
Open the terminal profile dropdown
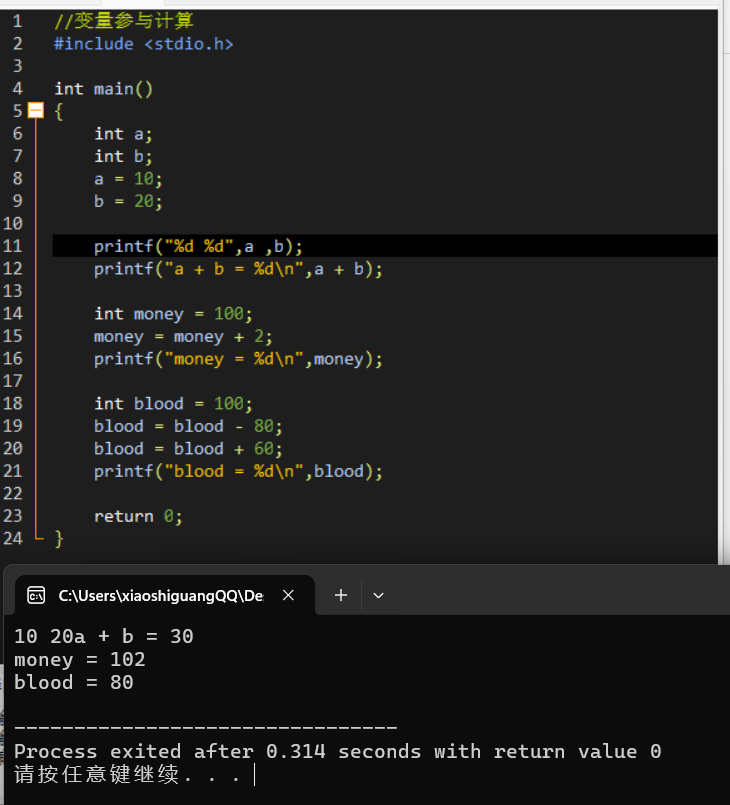pos(378,596)
